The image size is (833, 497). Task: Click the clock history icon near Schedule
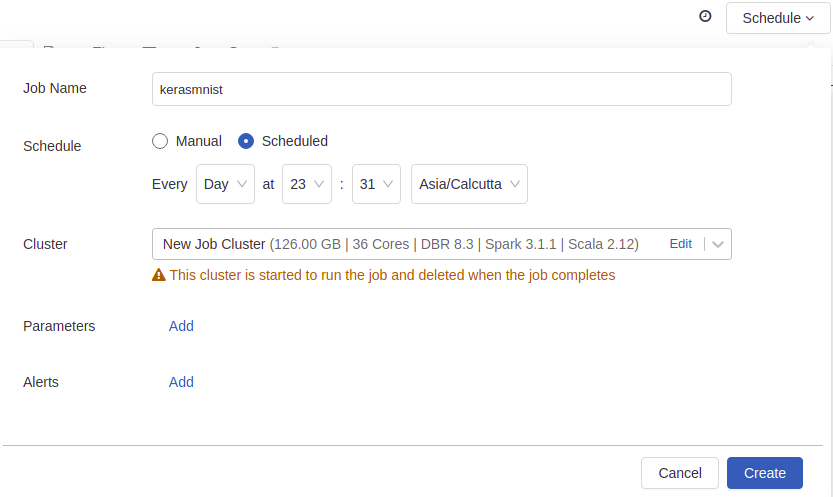(x=705, y=17)
